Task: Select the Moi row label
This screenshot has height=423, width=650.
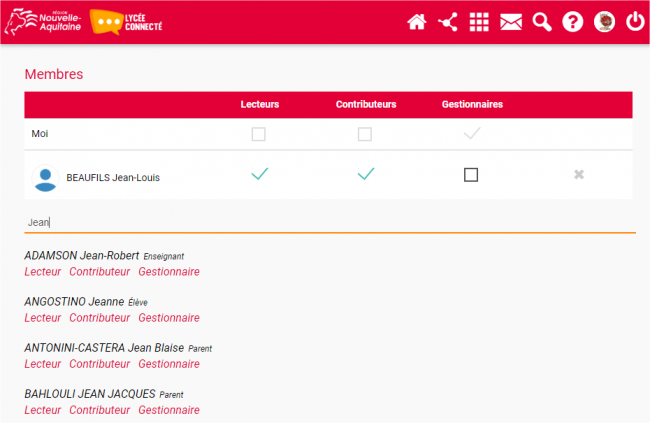Action: (40, 134)
